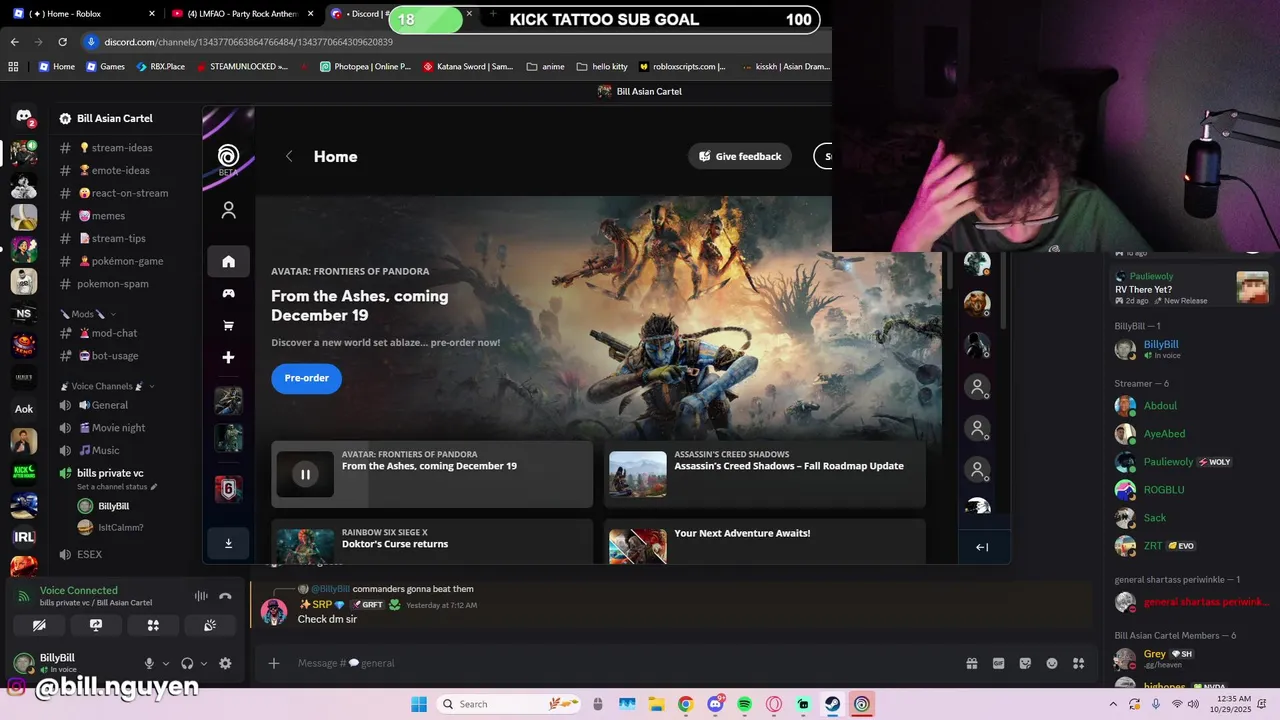
Task: Open emoji picker in message bar
Action: click(1052, 663)
